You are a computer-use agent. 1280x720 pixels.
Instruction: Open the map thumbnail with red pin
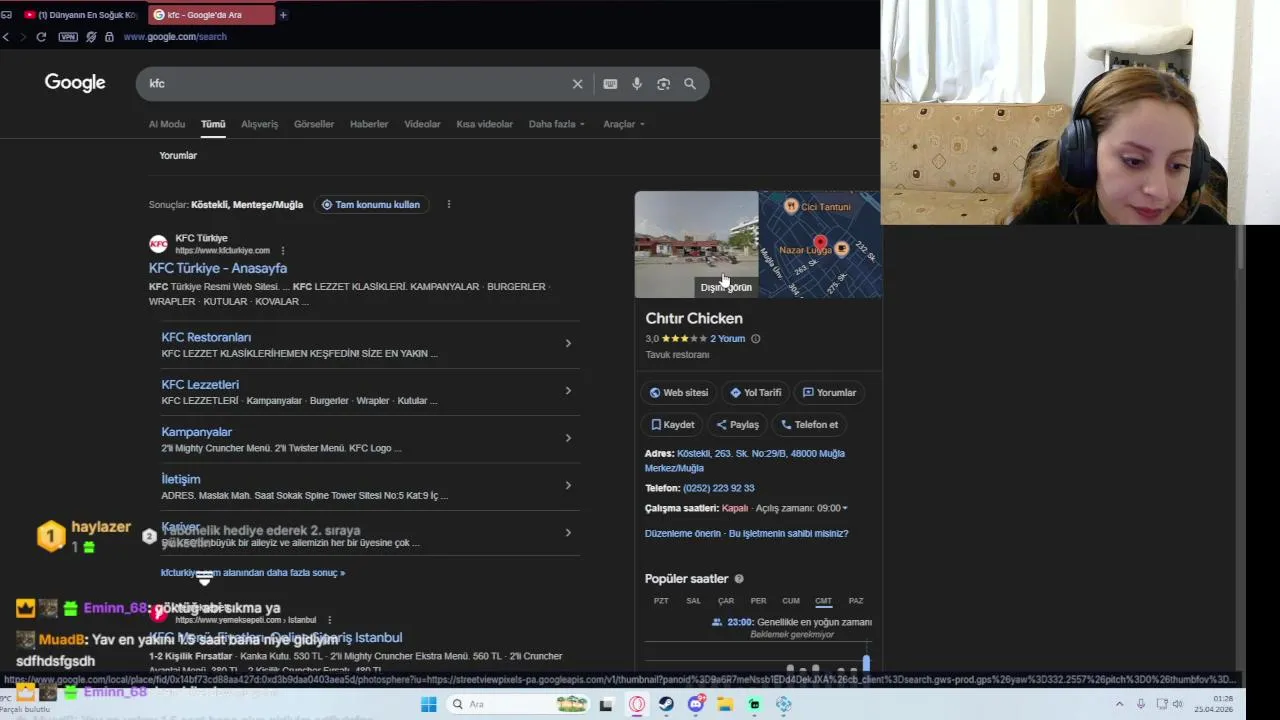[820, 245]
